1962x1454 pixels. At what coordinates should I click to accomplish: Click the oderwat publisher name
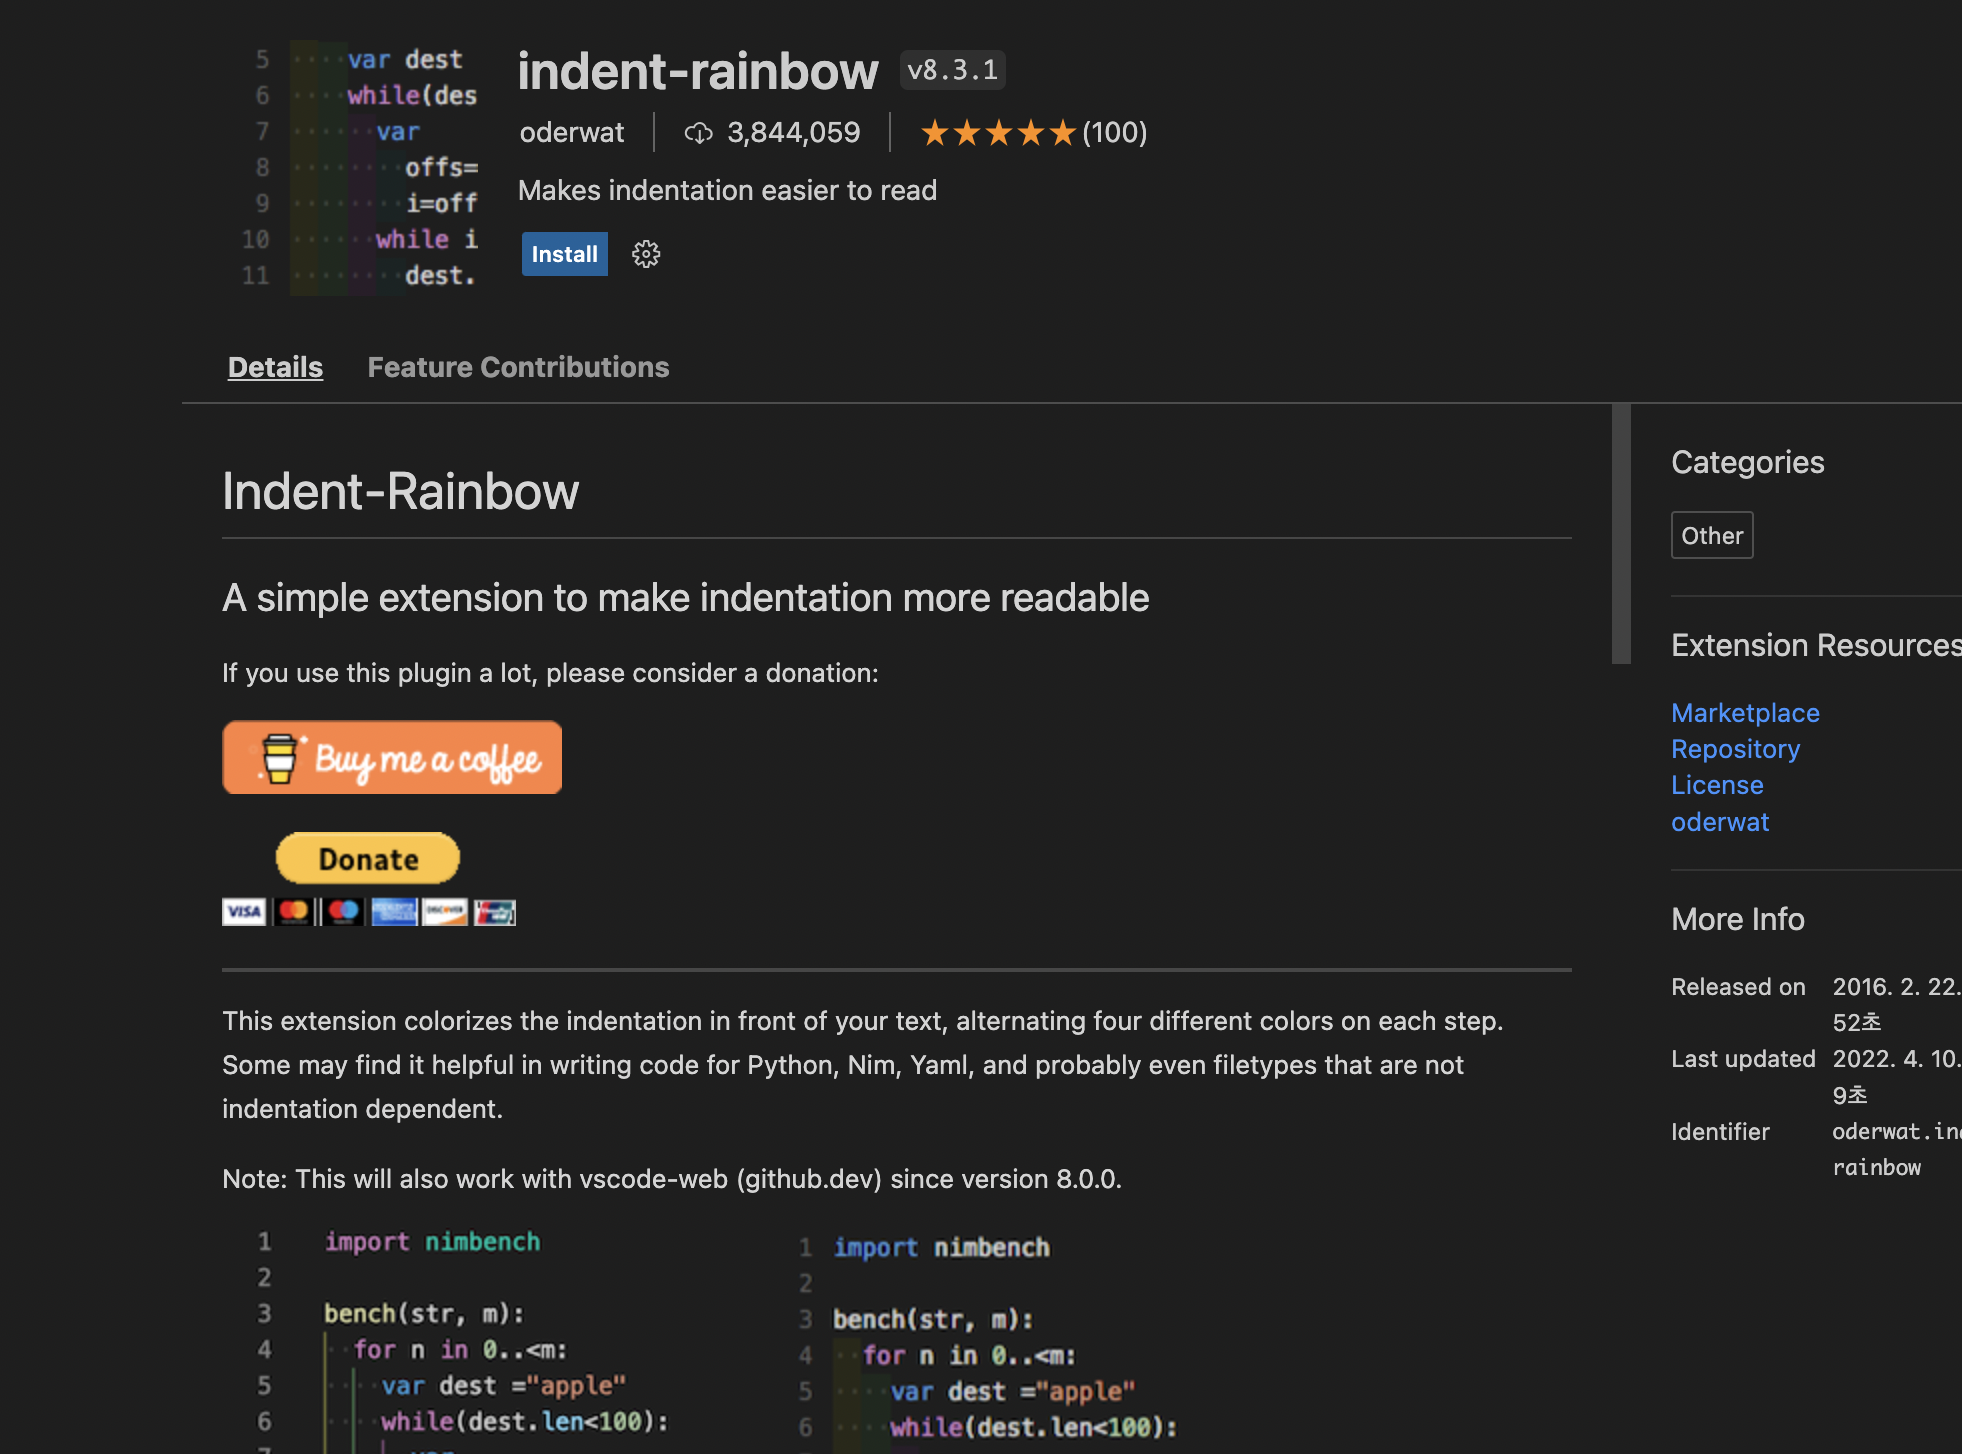pos(572,133)
